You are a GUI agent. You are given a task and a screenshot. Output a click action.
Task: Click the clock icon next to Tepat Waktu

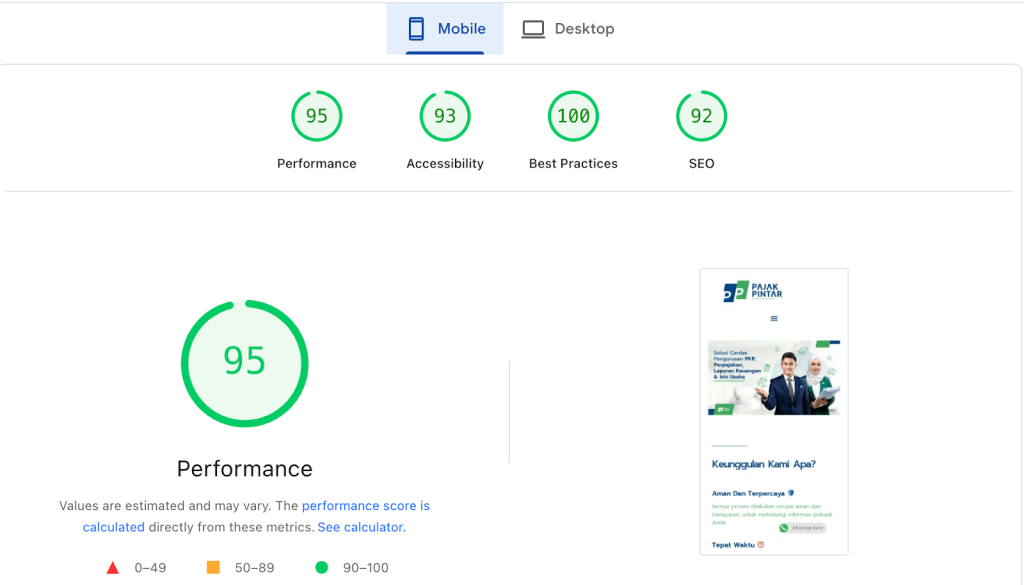click(760, 545)
